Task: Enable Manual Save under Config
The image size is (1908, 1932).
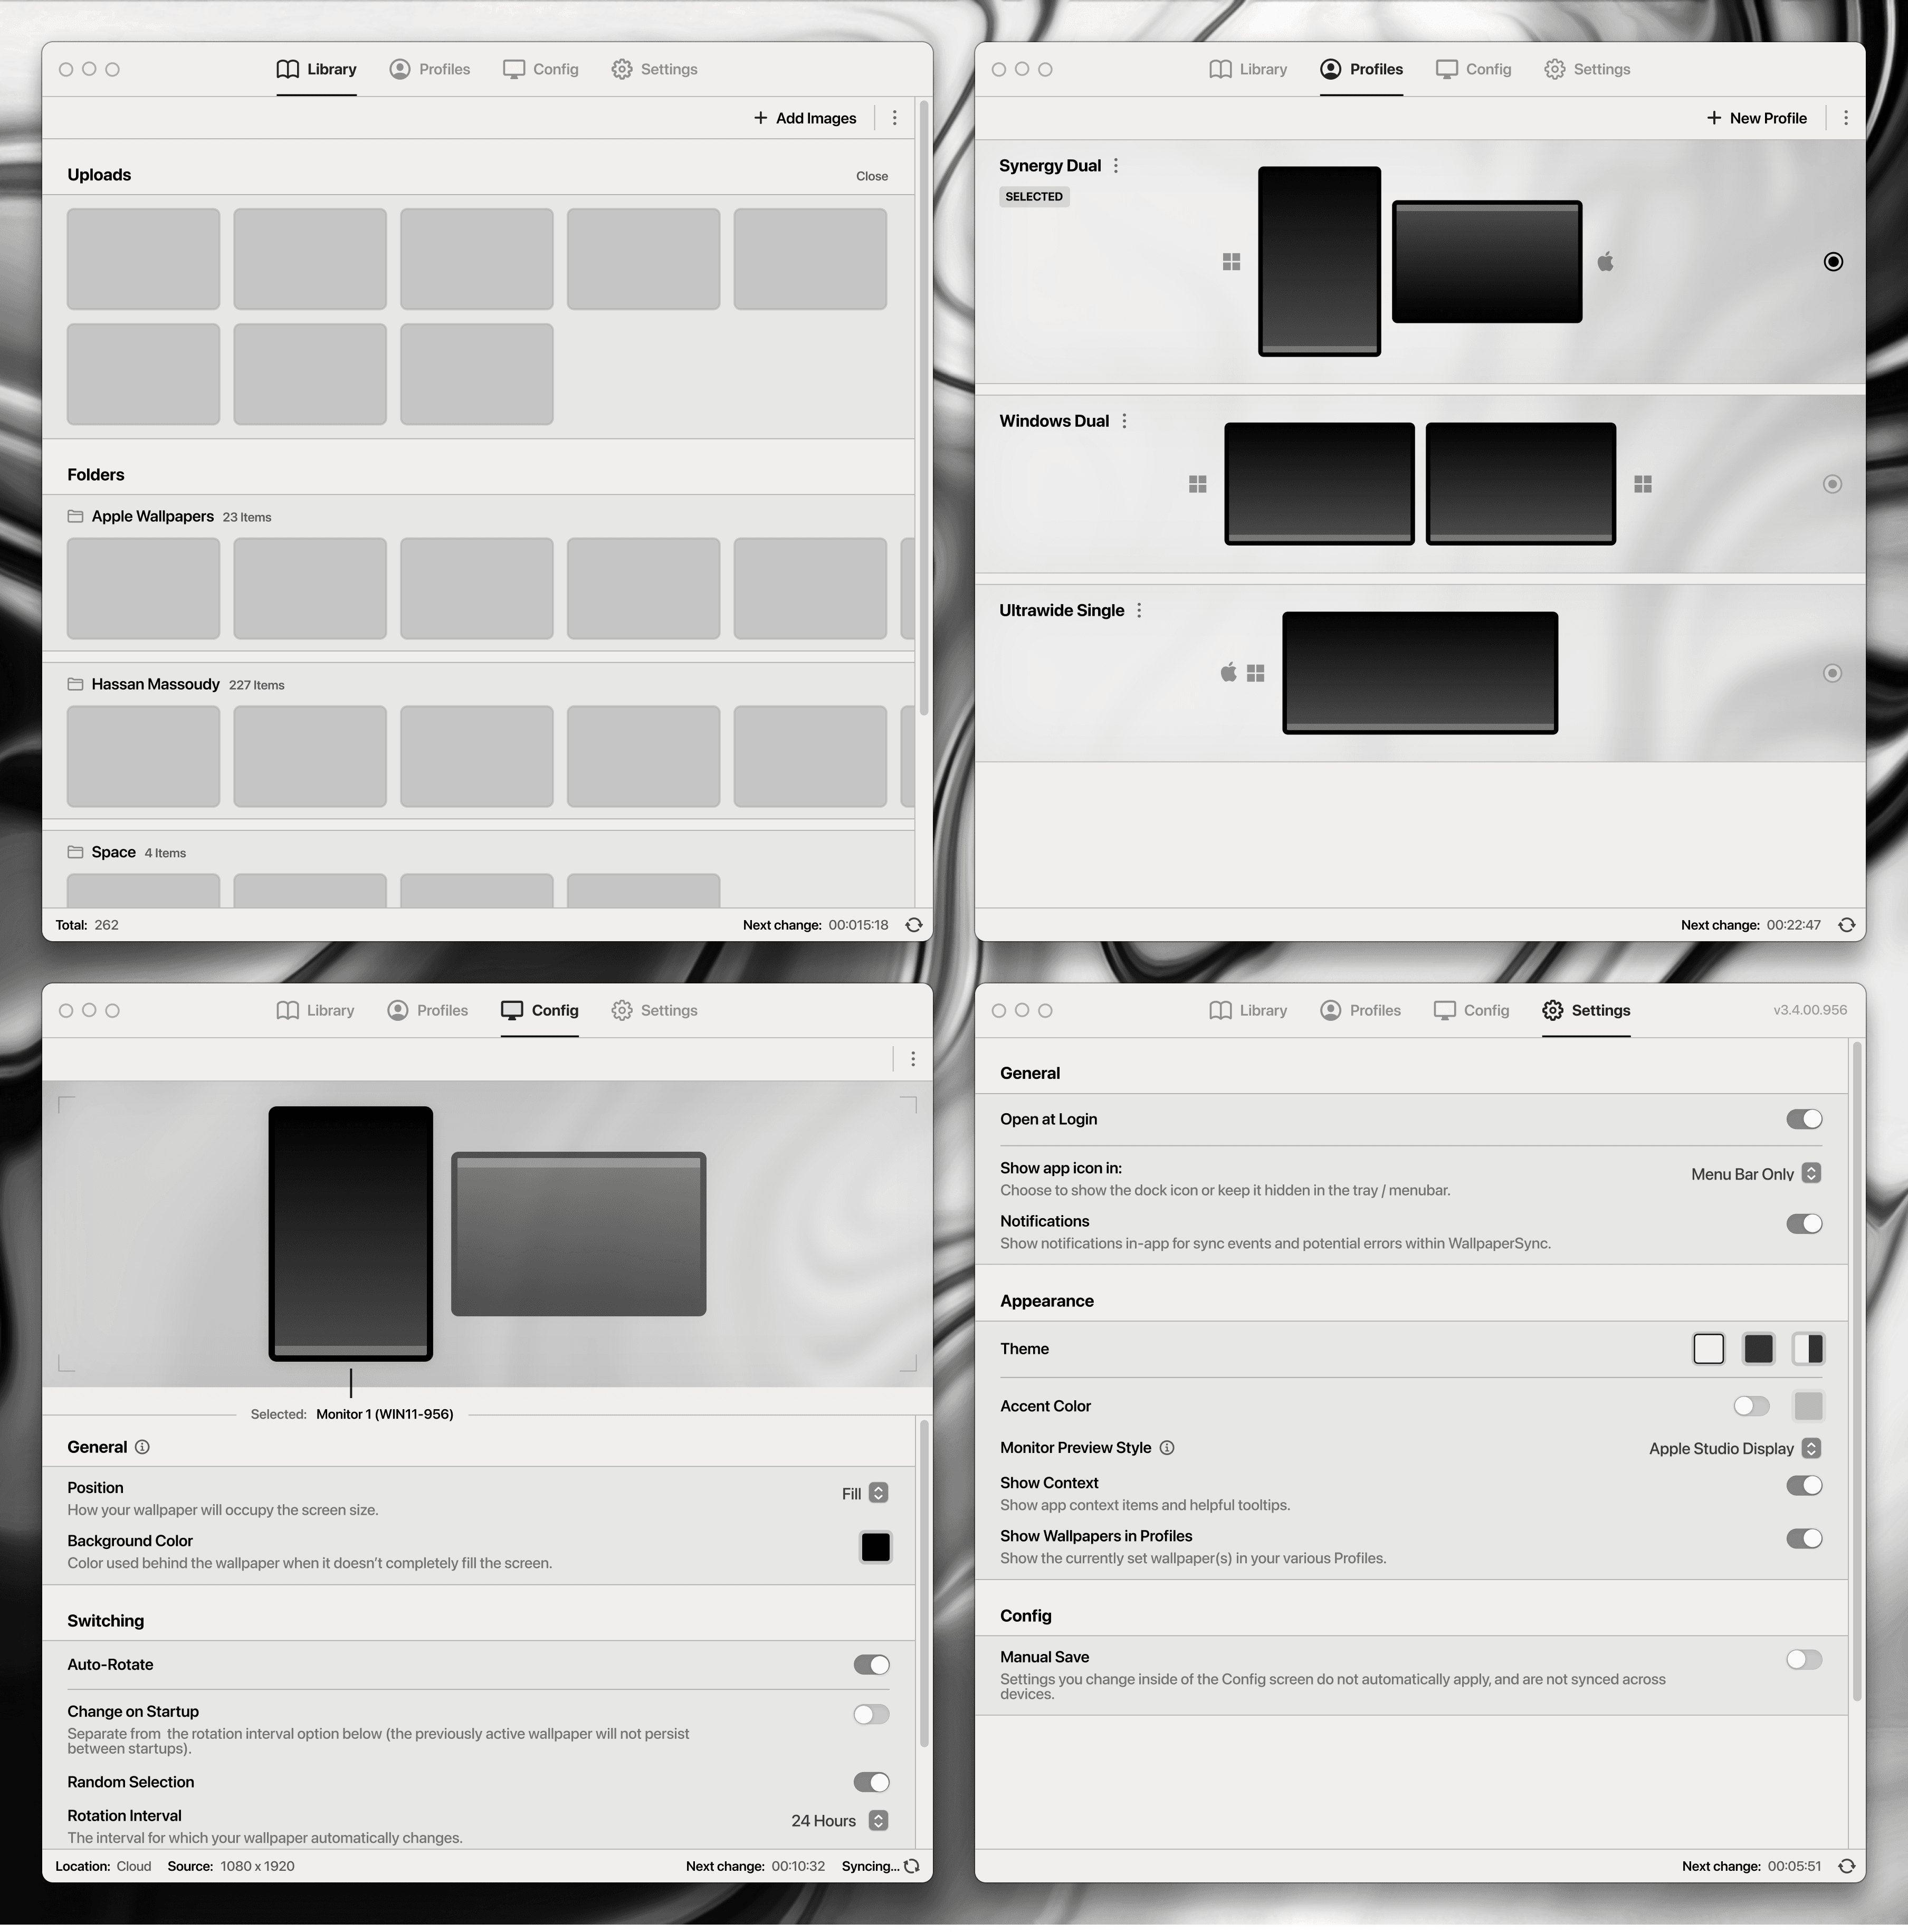Action: (x=1803, y=1660)
